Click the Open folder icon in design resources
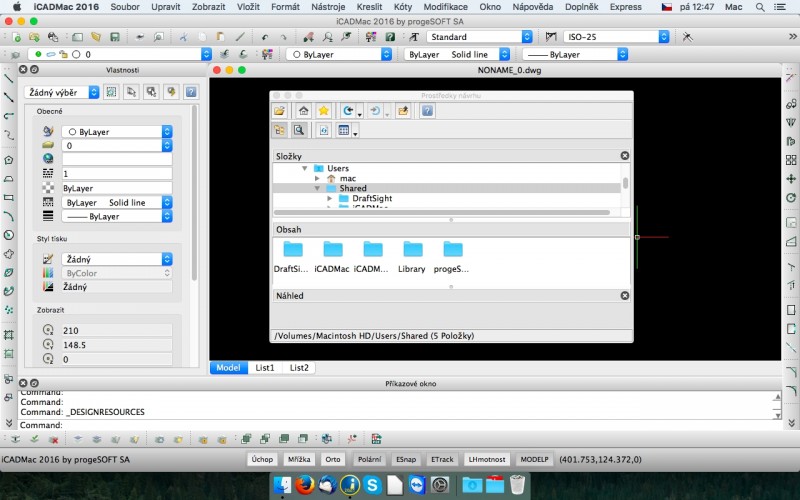Image resolution: width=800 pixels, height=500 pixels. coord(279,111)
